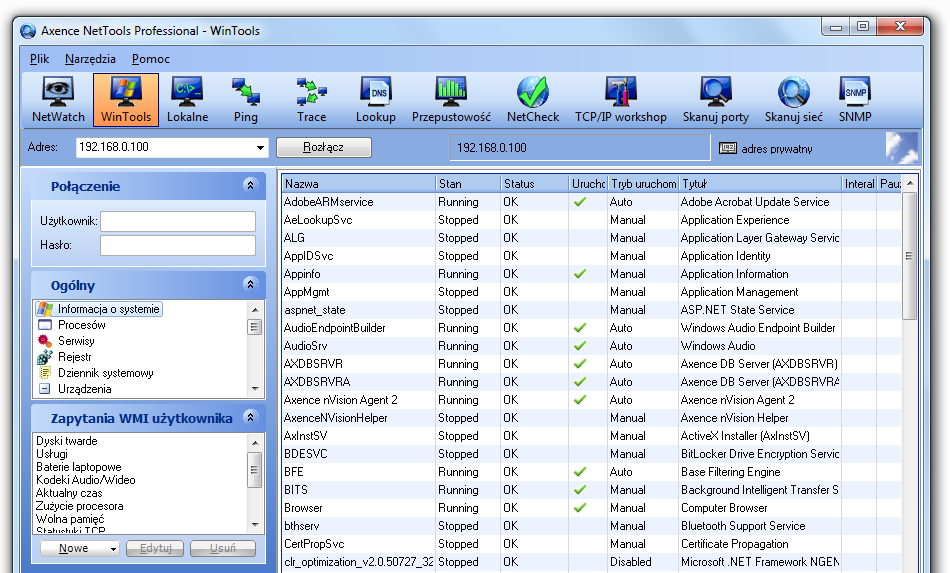Click the Edytuj button
The width and height of the screenshot is (950, 573).
pos(156,548)
